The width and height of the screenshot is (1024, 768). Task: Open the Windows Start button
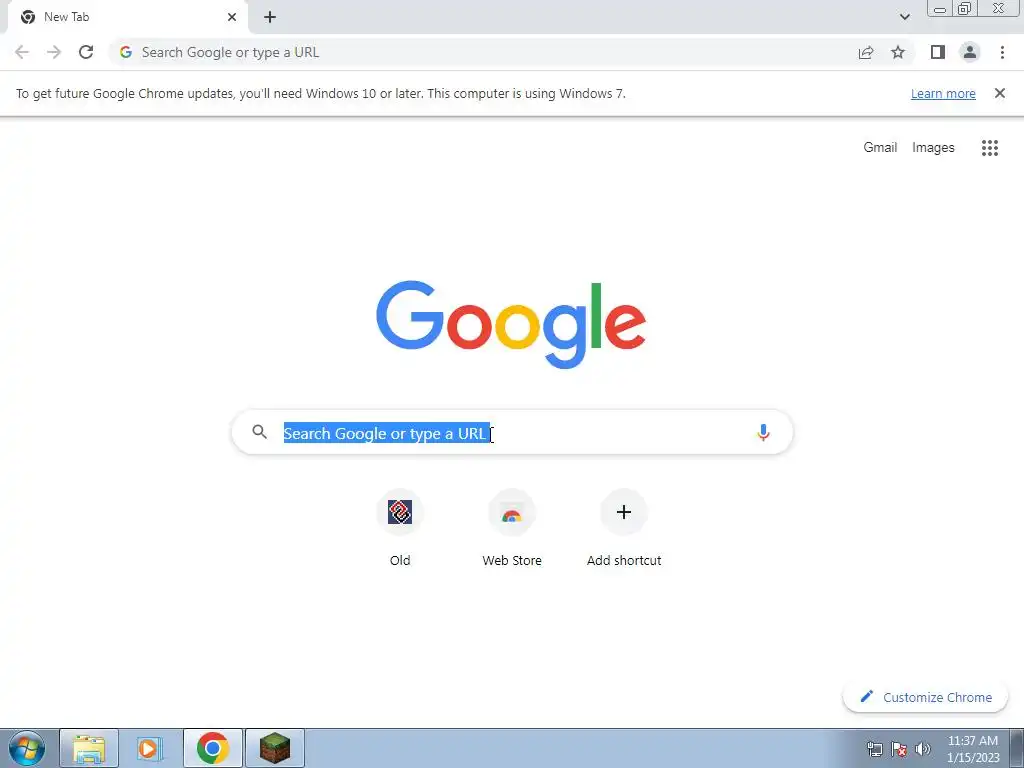27,749
